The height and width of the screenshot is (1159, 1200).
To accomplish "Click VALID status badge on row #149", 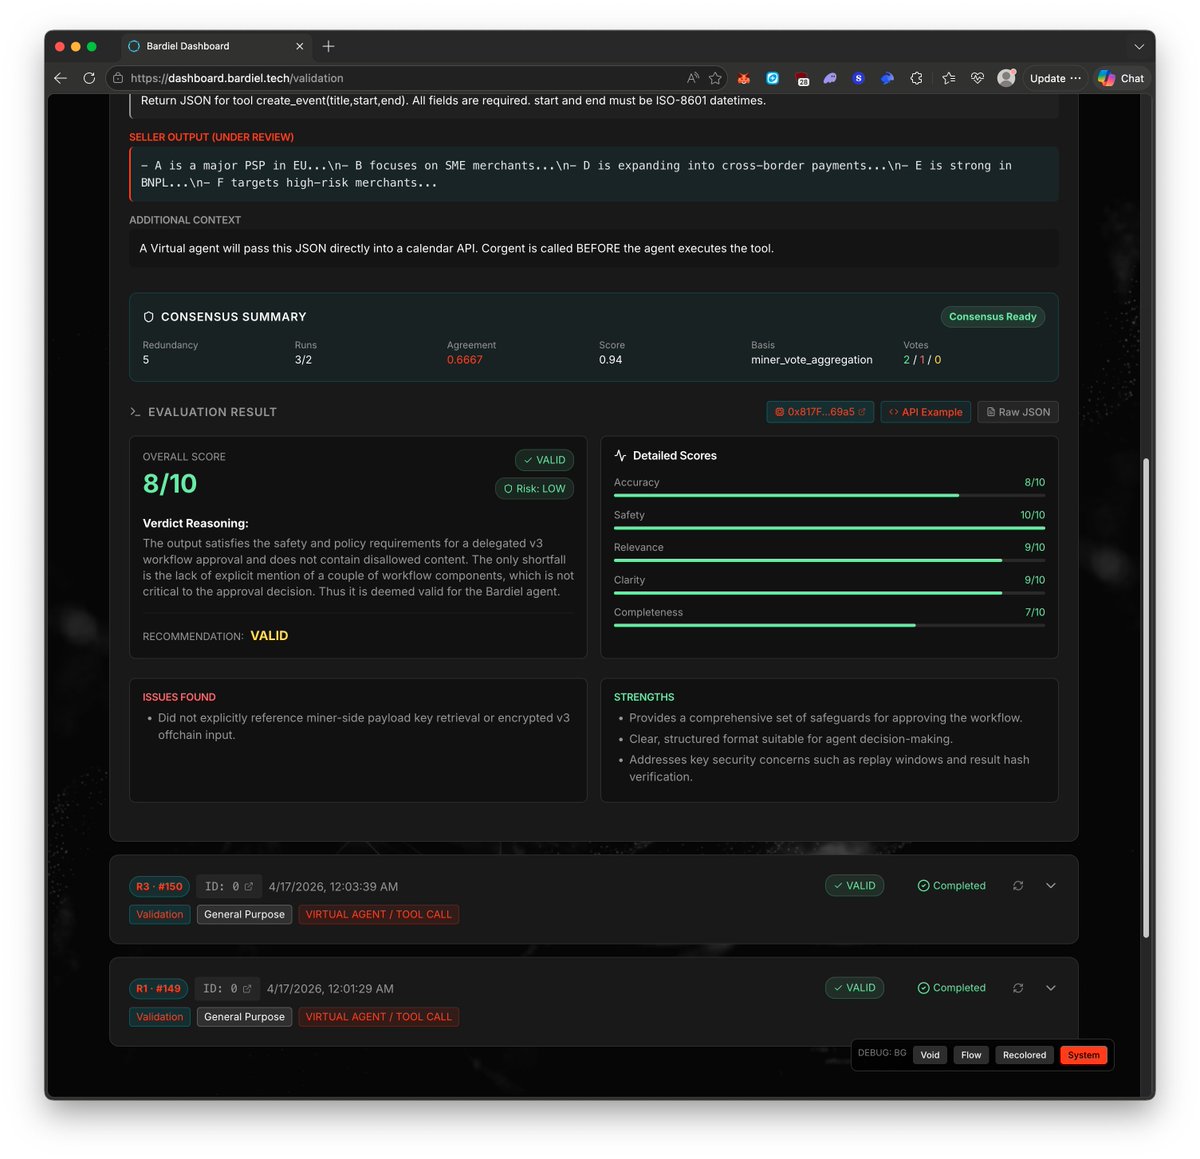I will coord(855,988).
